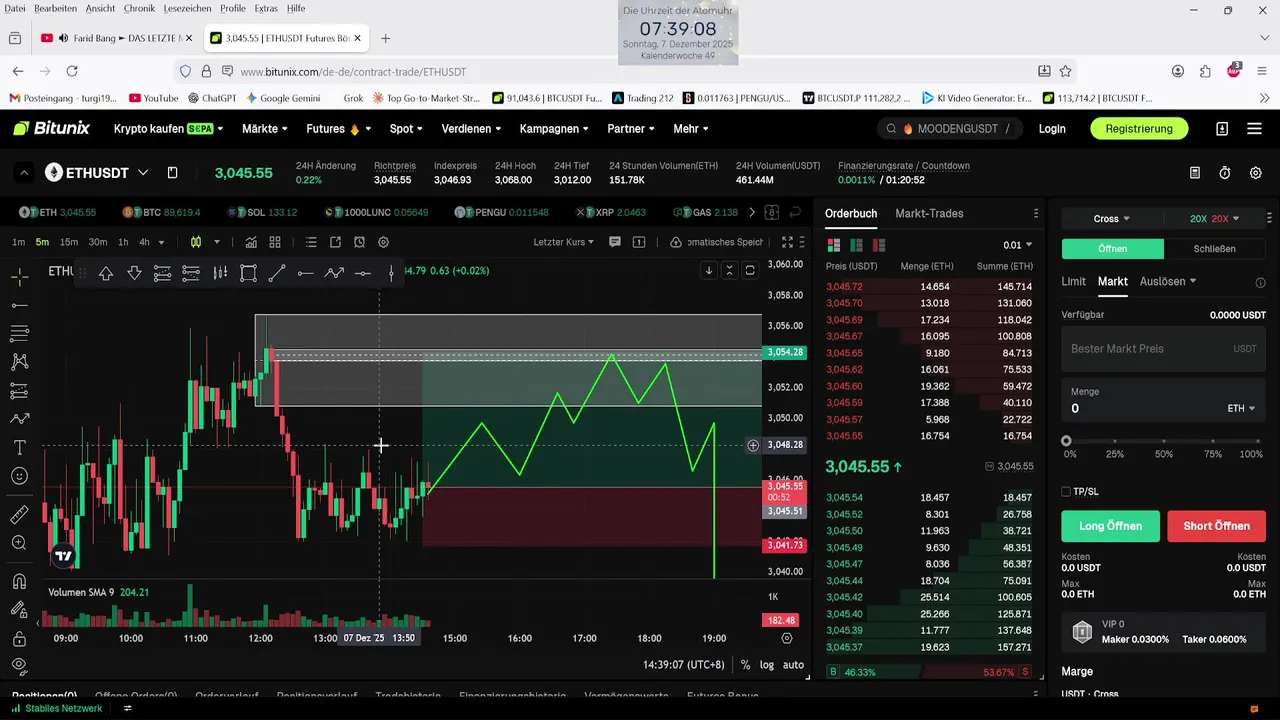Click the Long Öffnen button

1110,526
